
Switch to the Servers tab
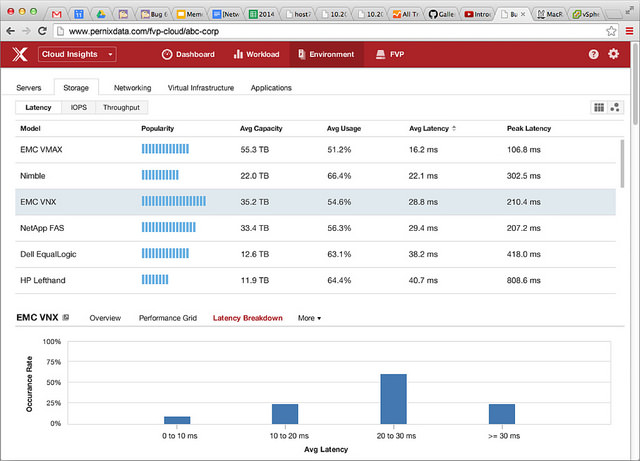click(29, 88)
